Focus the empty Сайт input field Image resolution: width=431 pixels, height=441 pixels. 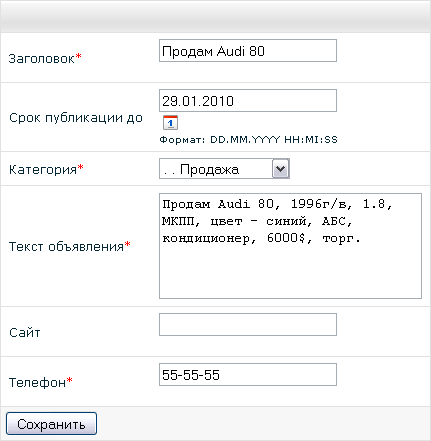point(248,324)
